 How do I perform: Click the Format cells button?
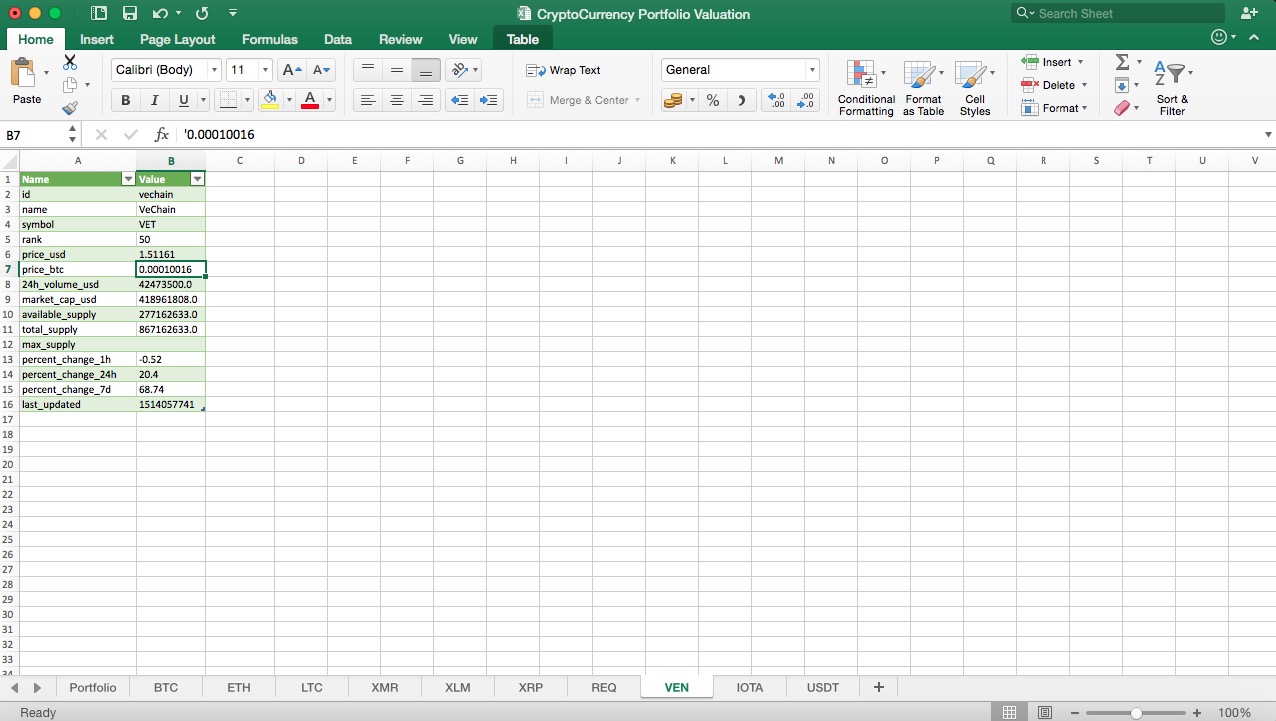click(x=1055, y=108)
